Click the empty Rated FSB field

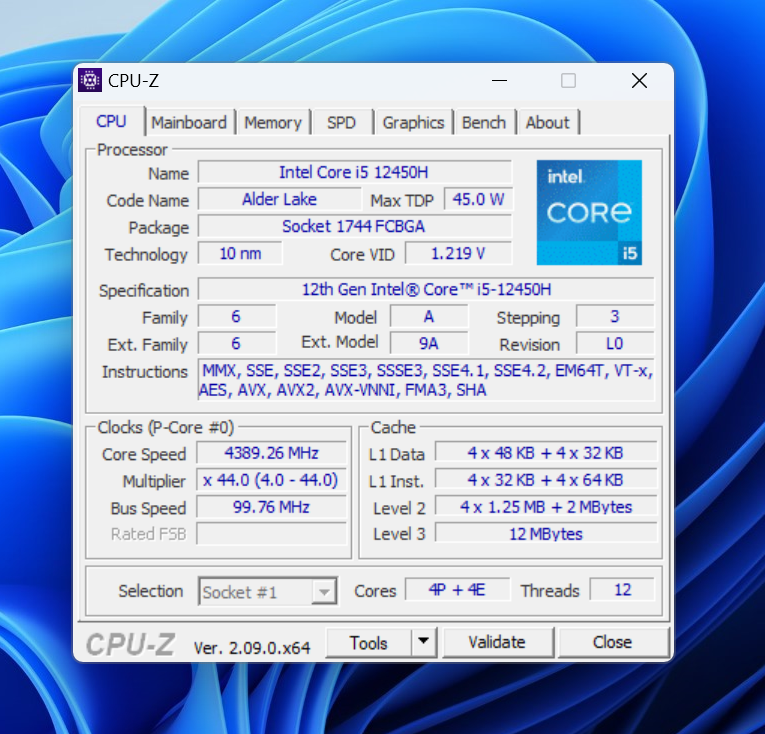271,534
